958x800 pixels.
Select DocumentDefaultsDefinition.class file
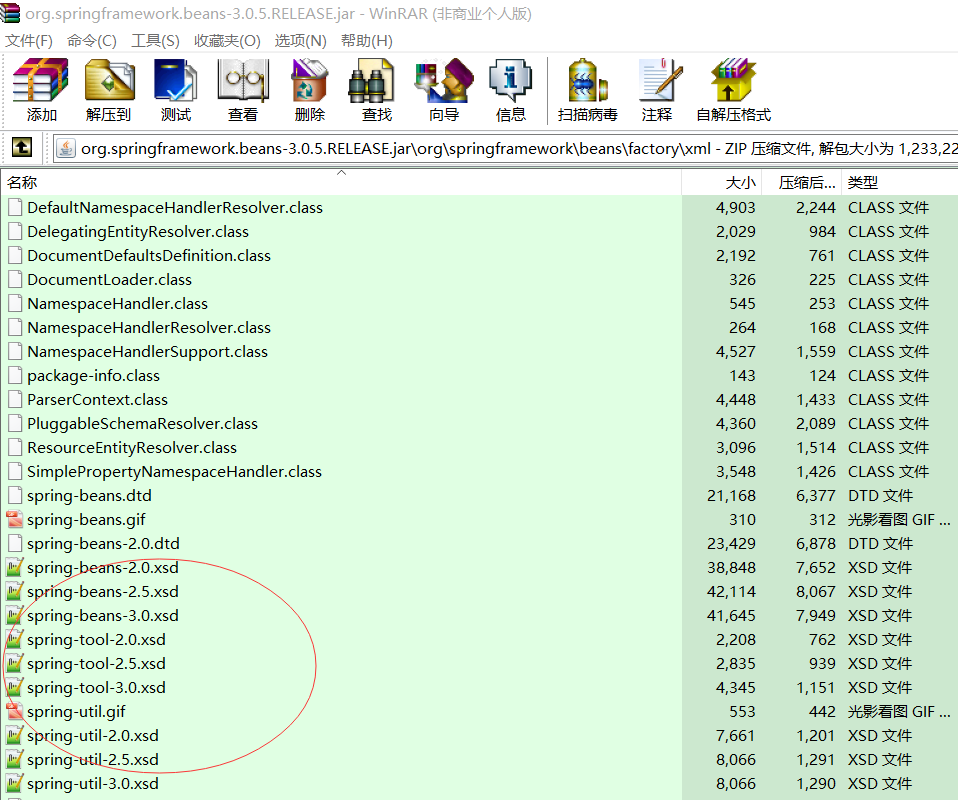point(149,255)
